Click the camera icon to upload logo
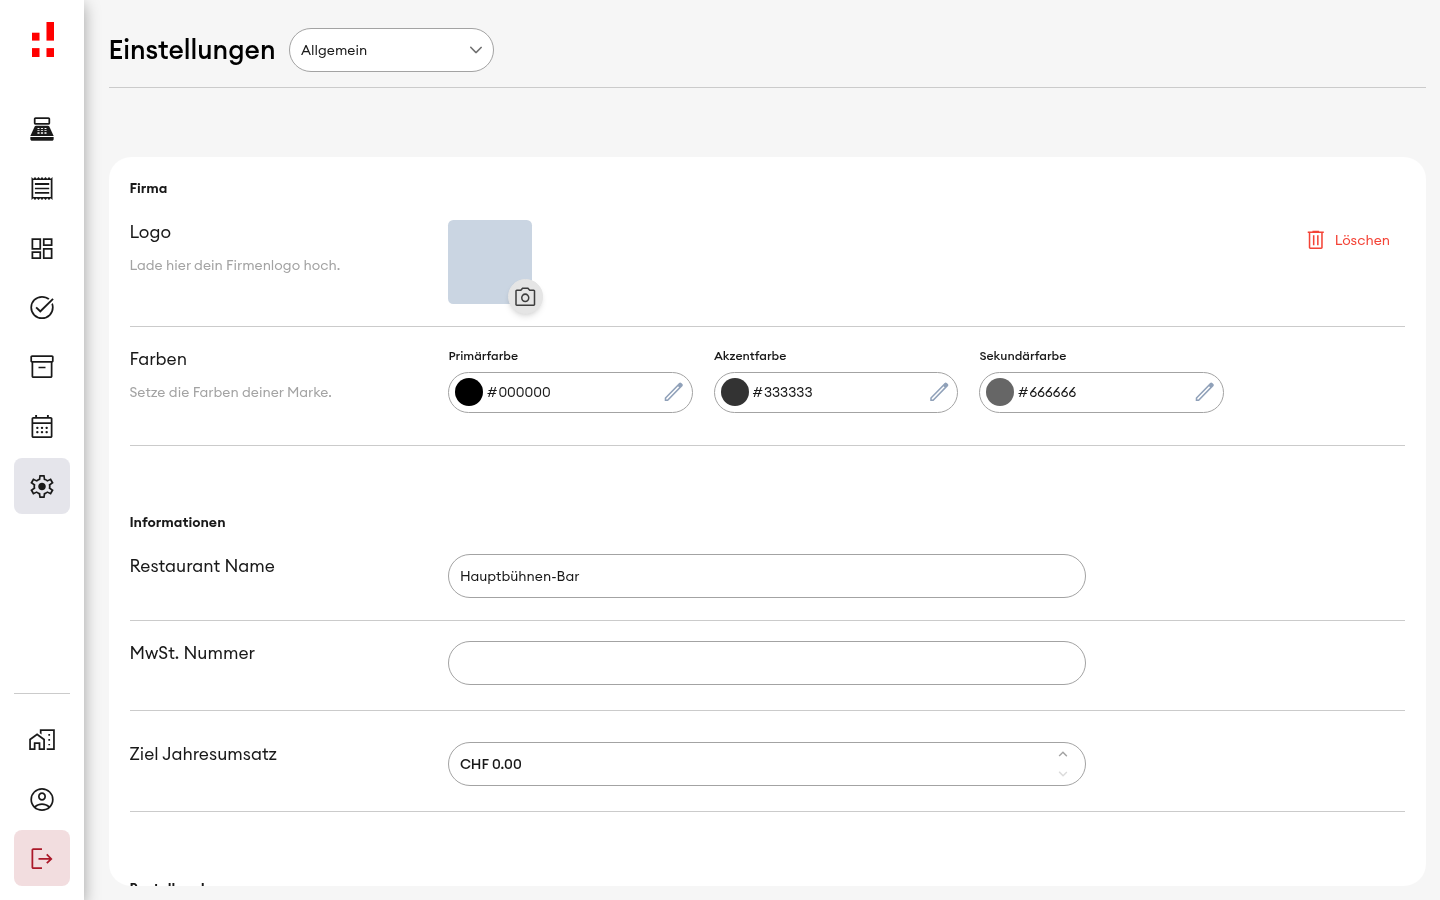Screen dimensions: 1440x900 coord(525,297)
